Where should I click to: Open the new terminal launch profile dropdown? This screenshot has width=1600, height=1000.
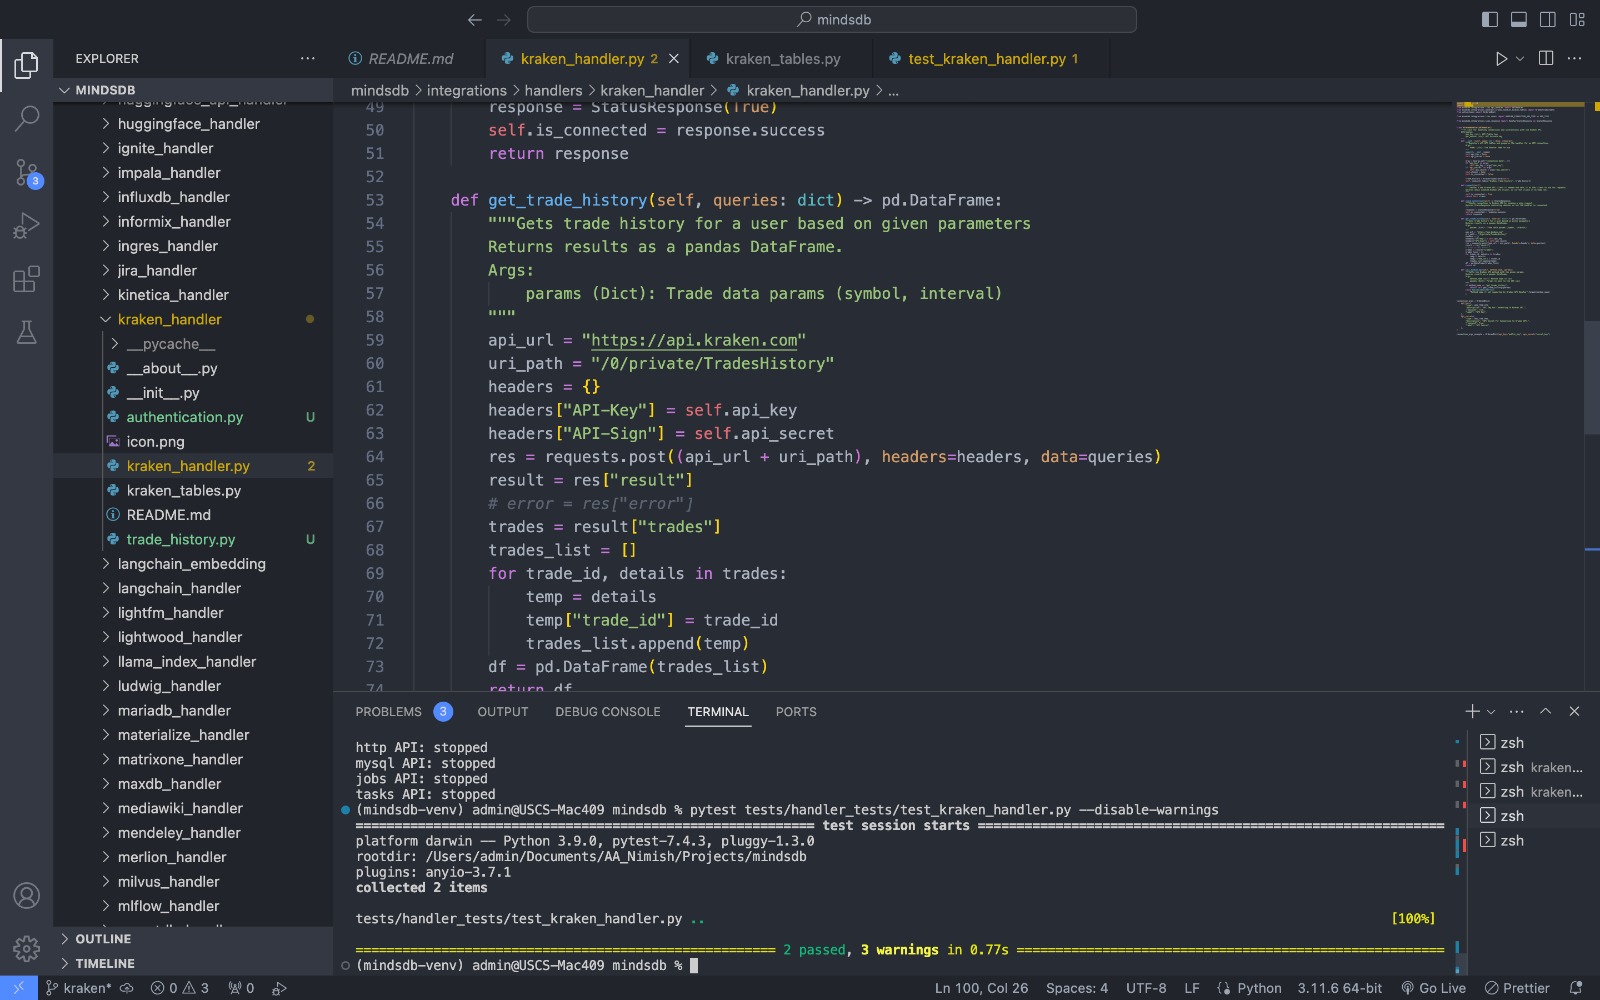pyautogui.click(x=1491, y=712)
